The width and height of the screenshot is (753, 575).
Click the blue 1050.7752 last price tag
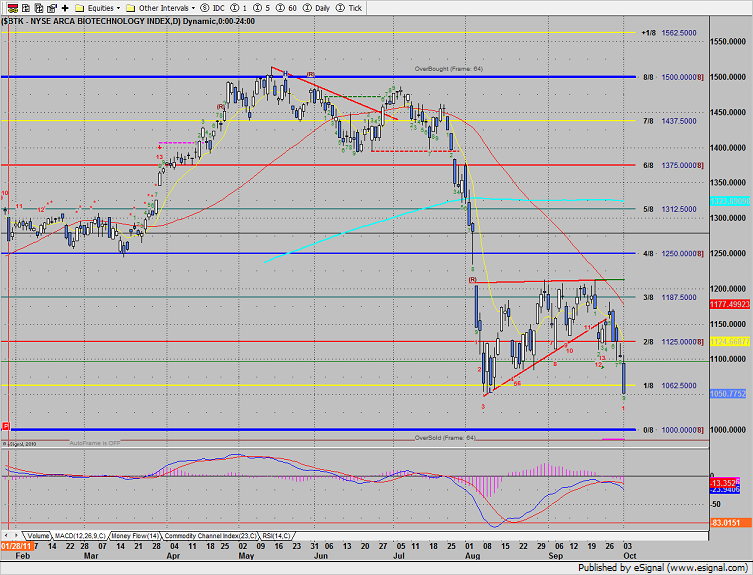(x=728, y=393)
